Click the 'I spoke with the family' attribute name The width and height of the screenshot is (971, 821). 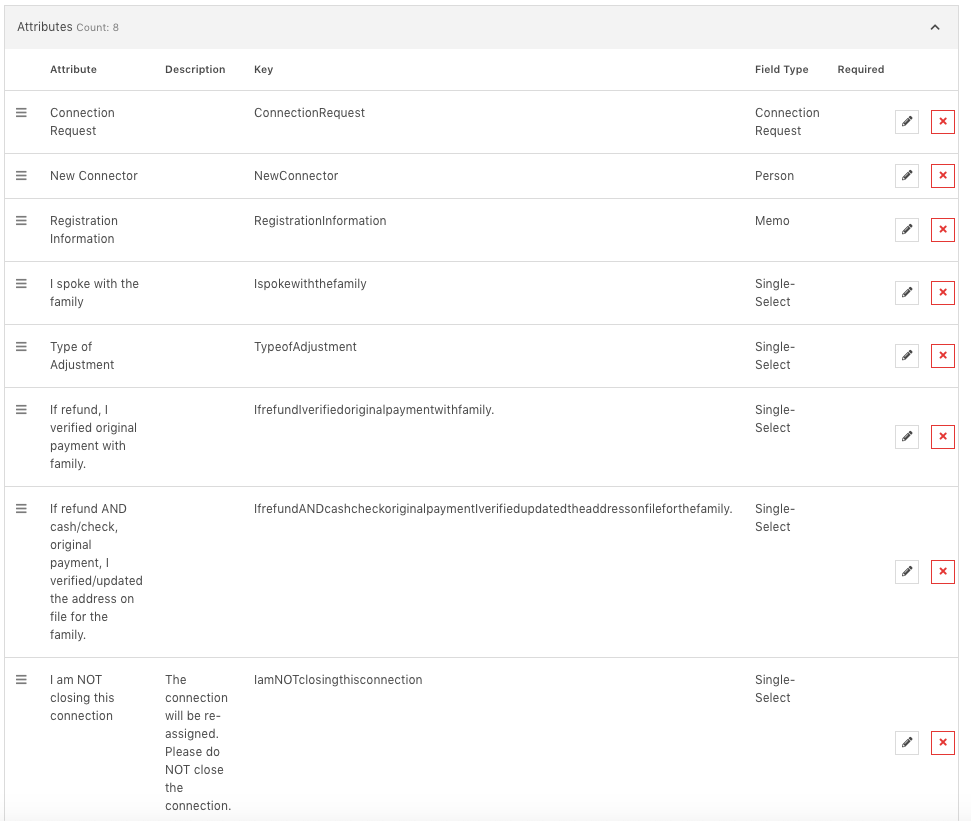[x=94, y=293]
